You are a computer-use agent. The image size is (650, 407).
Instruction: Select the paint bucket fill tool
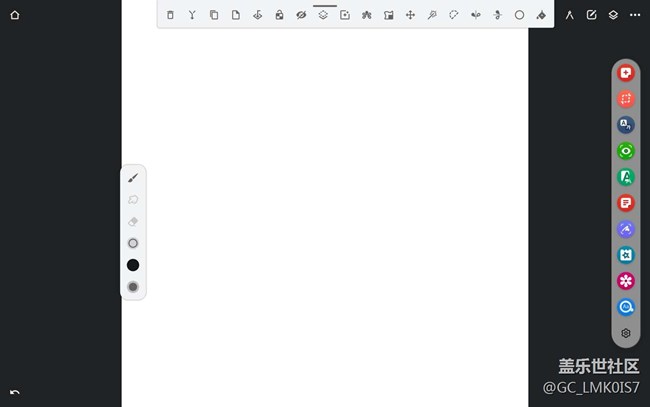pyautogui.click(x=541, y=15)
